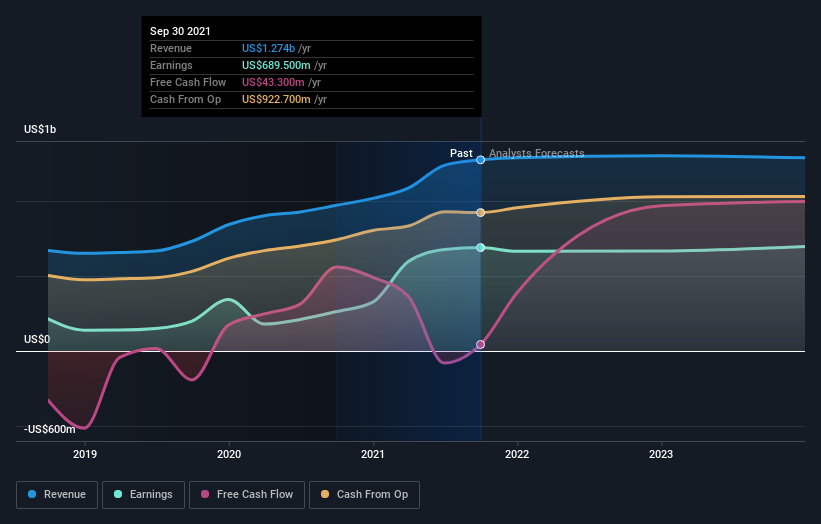Click the US$922.700m cash from op value

(276, 99)
